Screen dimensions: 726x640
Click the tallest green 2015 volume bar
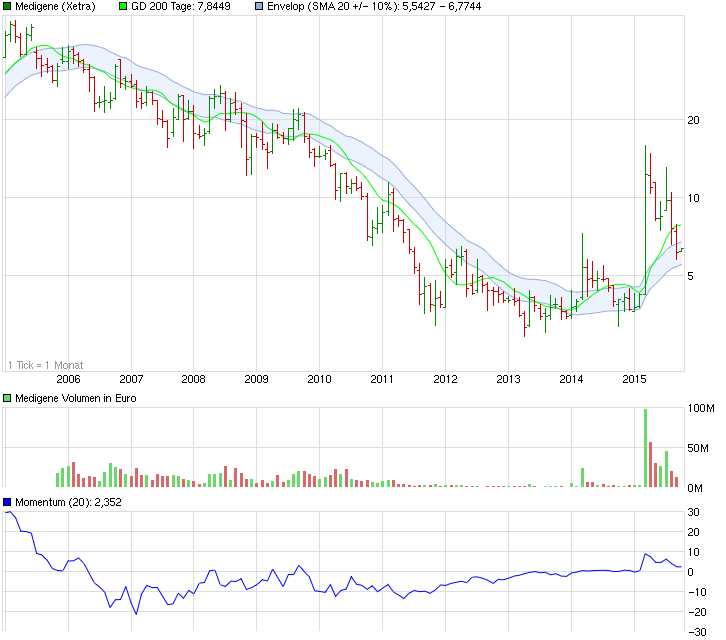pos(645,448)
